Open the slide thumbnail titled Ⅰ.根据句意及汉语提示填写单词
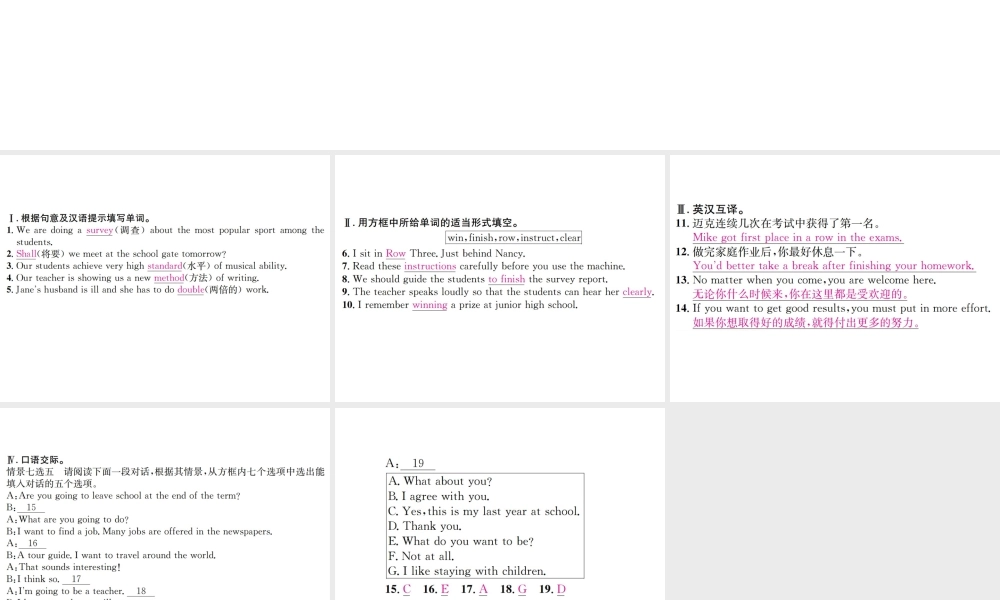Screen dimensions: 1000x600 pos(165,278)
